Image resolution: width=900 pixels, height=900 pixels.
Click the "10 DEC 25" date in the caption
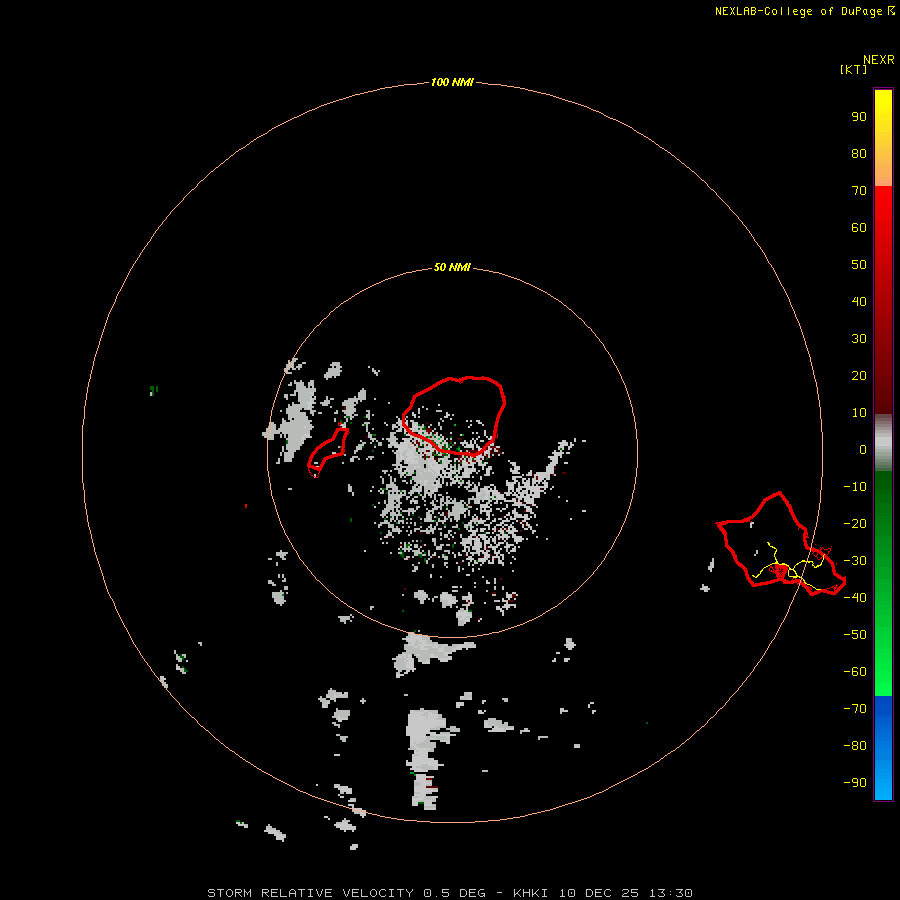click(599, 893)
